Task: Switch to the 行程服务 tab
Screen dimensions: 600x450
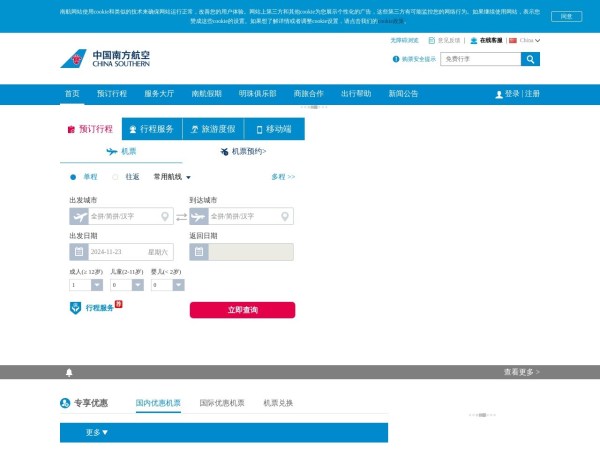Action: coord(151,129)
